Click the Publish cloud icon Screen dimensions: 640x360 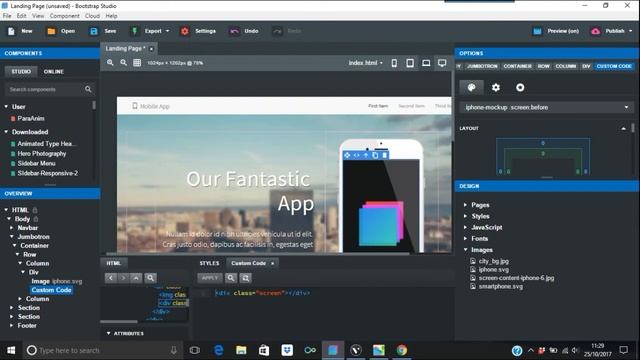pyautogui.click(x=596, y=31)
